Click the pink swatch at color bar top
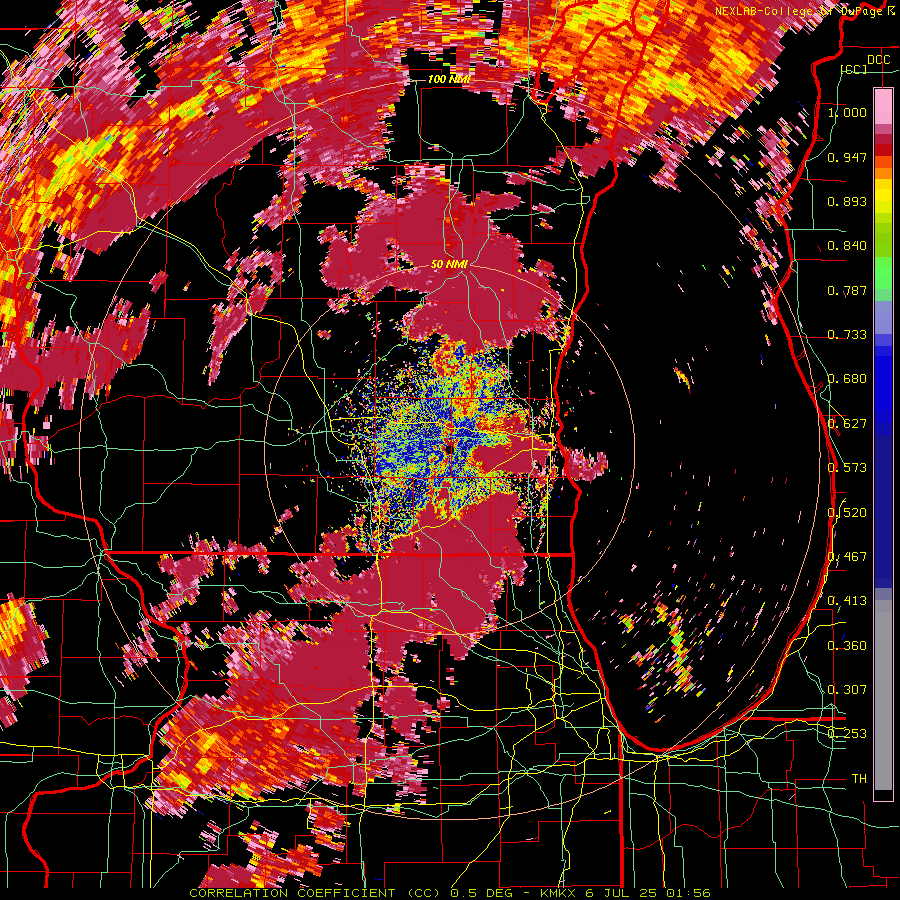This screenshot has width=900, height=900. 883,106
